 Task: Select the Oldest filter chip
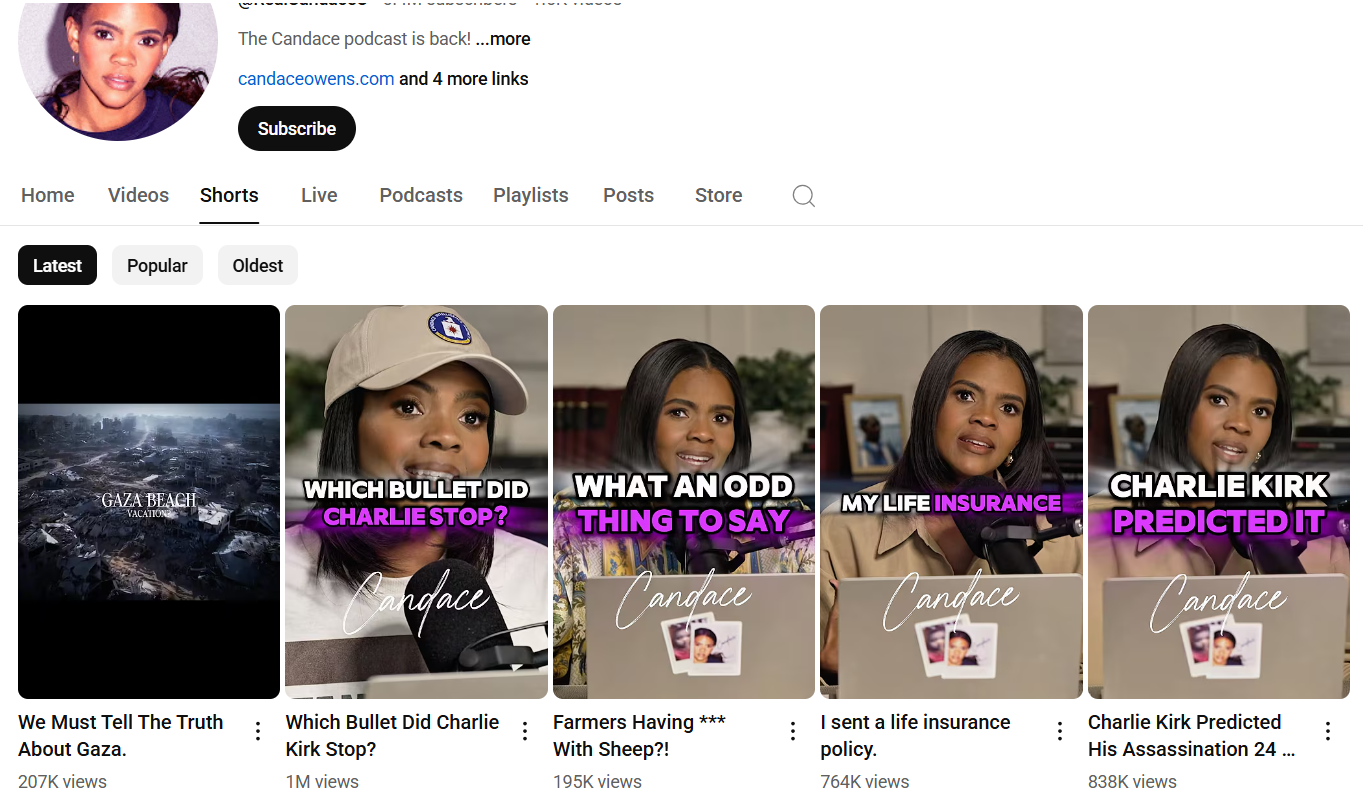258,265
